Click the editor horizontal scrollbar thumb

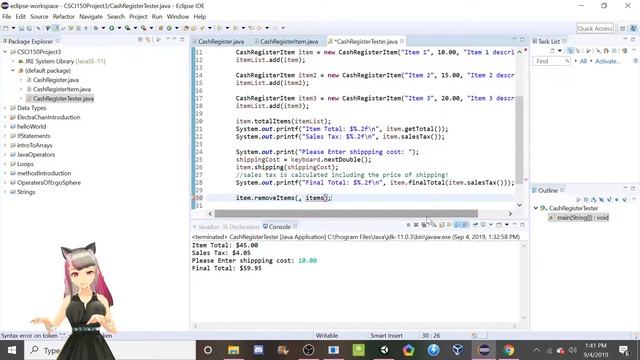346,213
